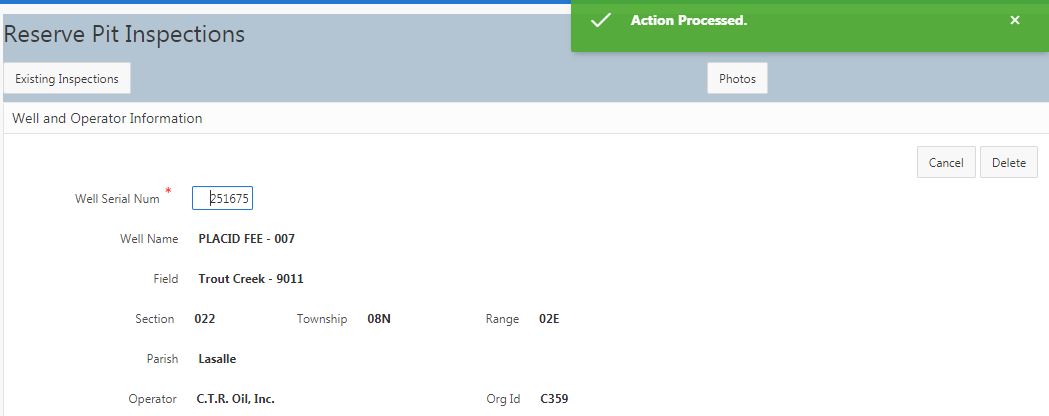Click the red required asterisk
The width and height of the screenshot is (1049, 416).
tap(168, 190)
